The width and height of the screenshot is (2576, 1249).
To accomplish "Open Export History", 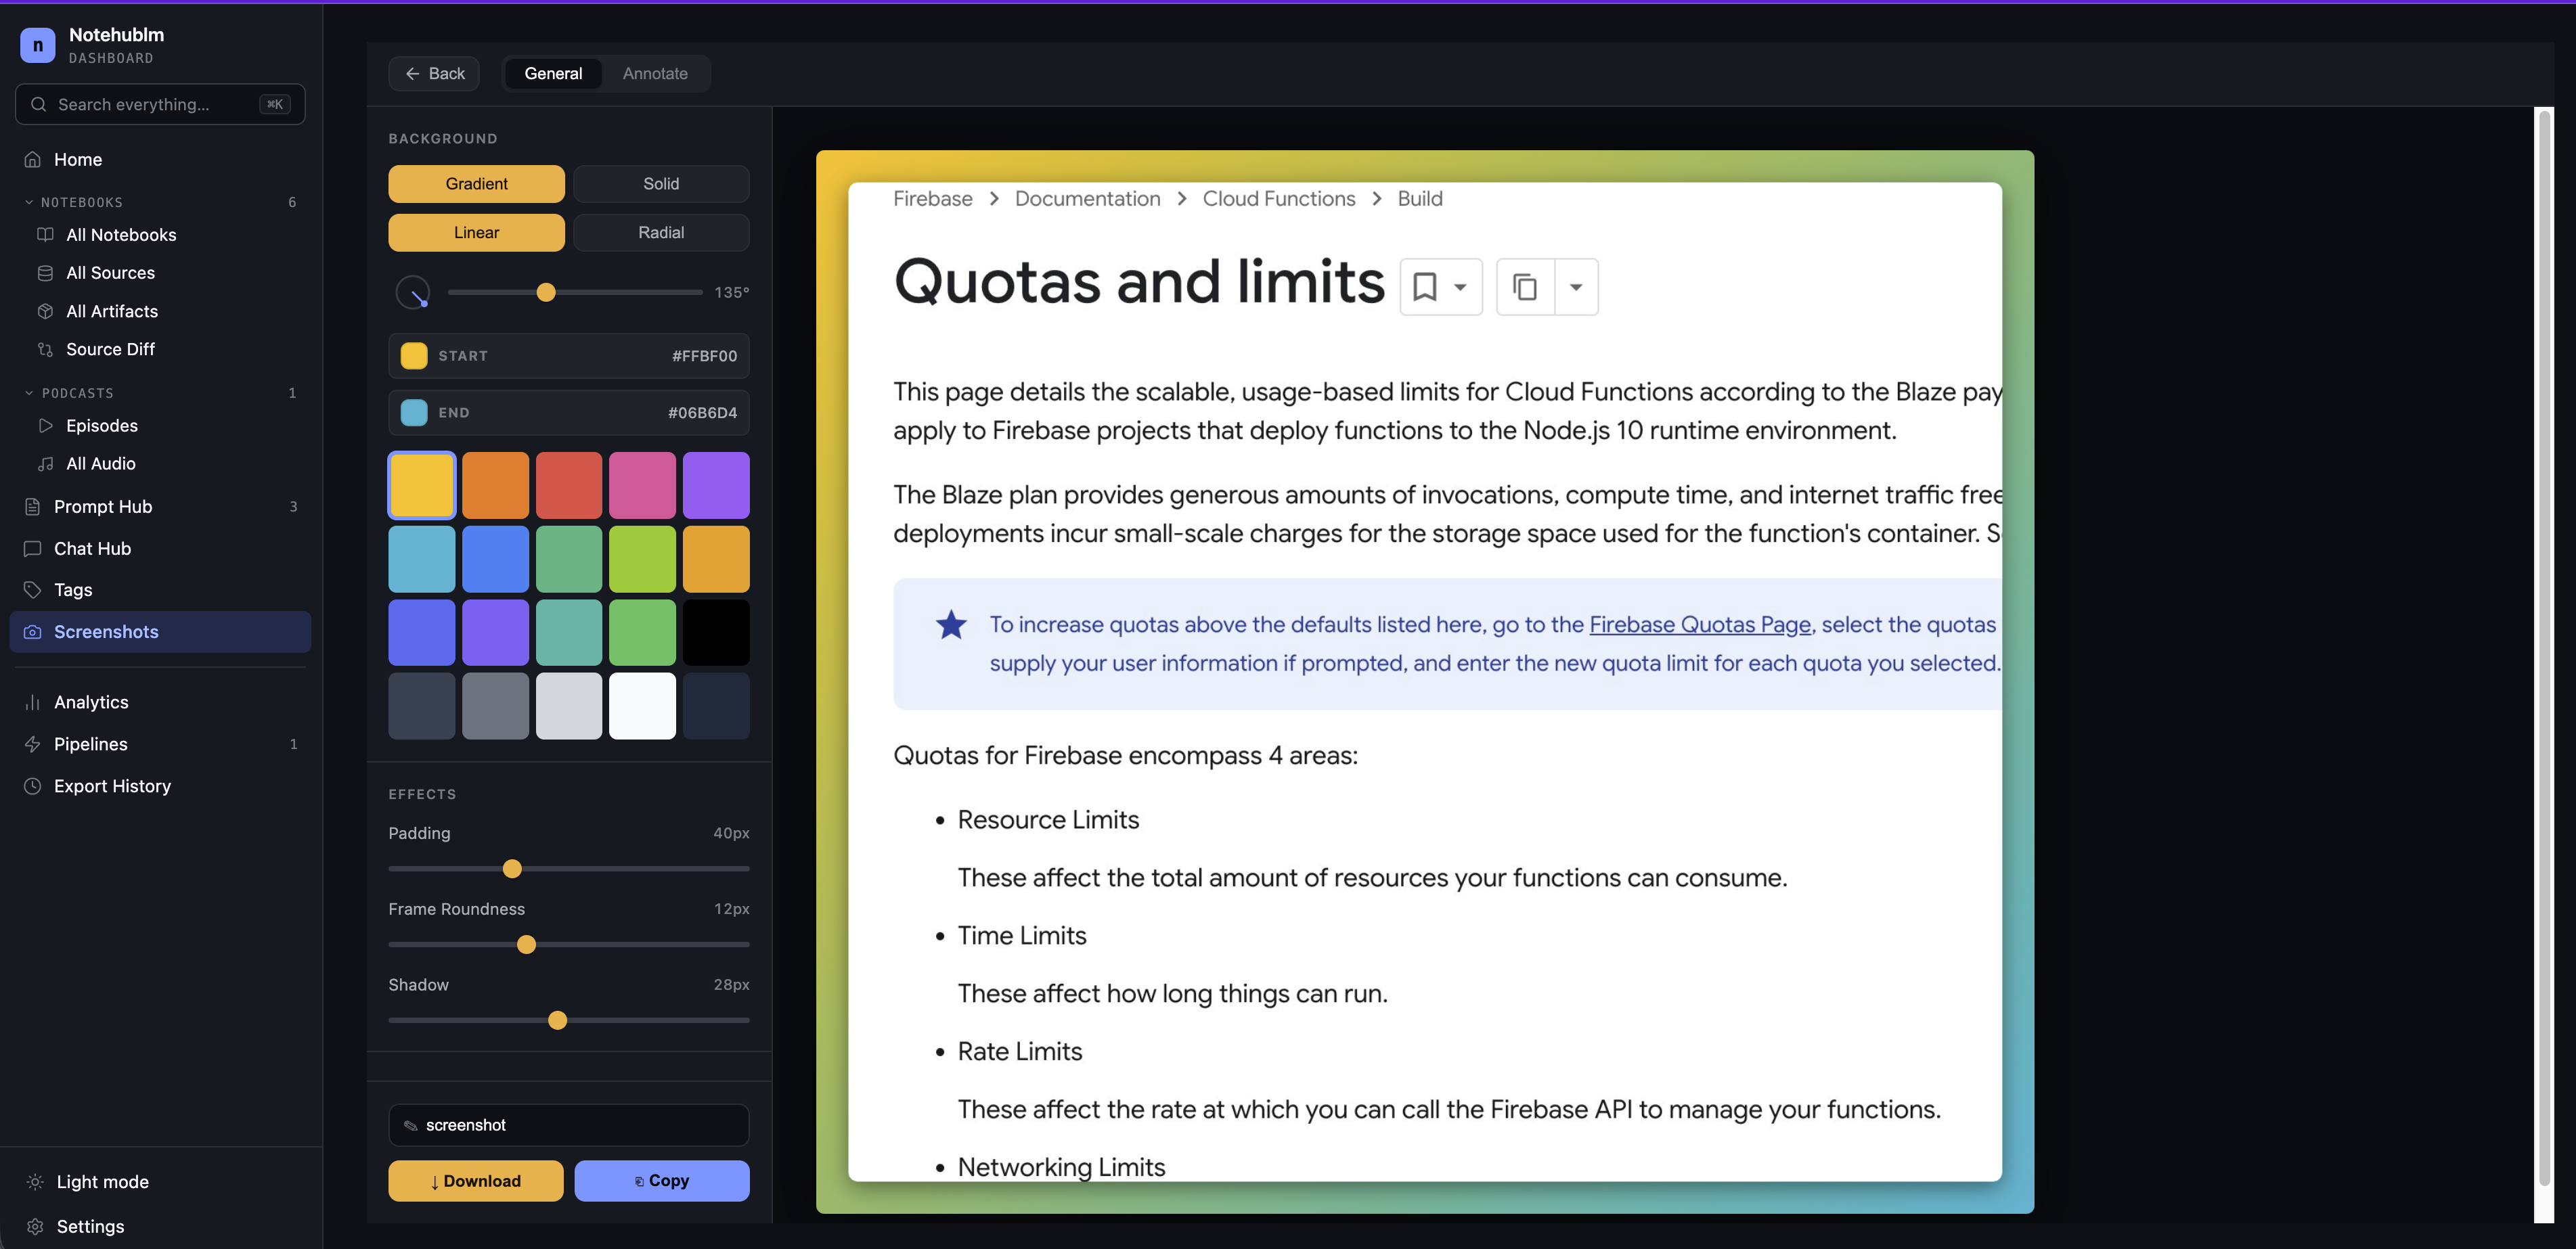I will point(160,786).
